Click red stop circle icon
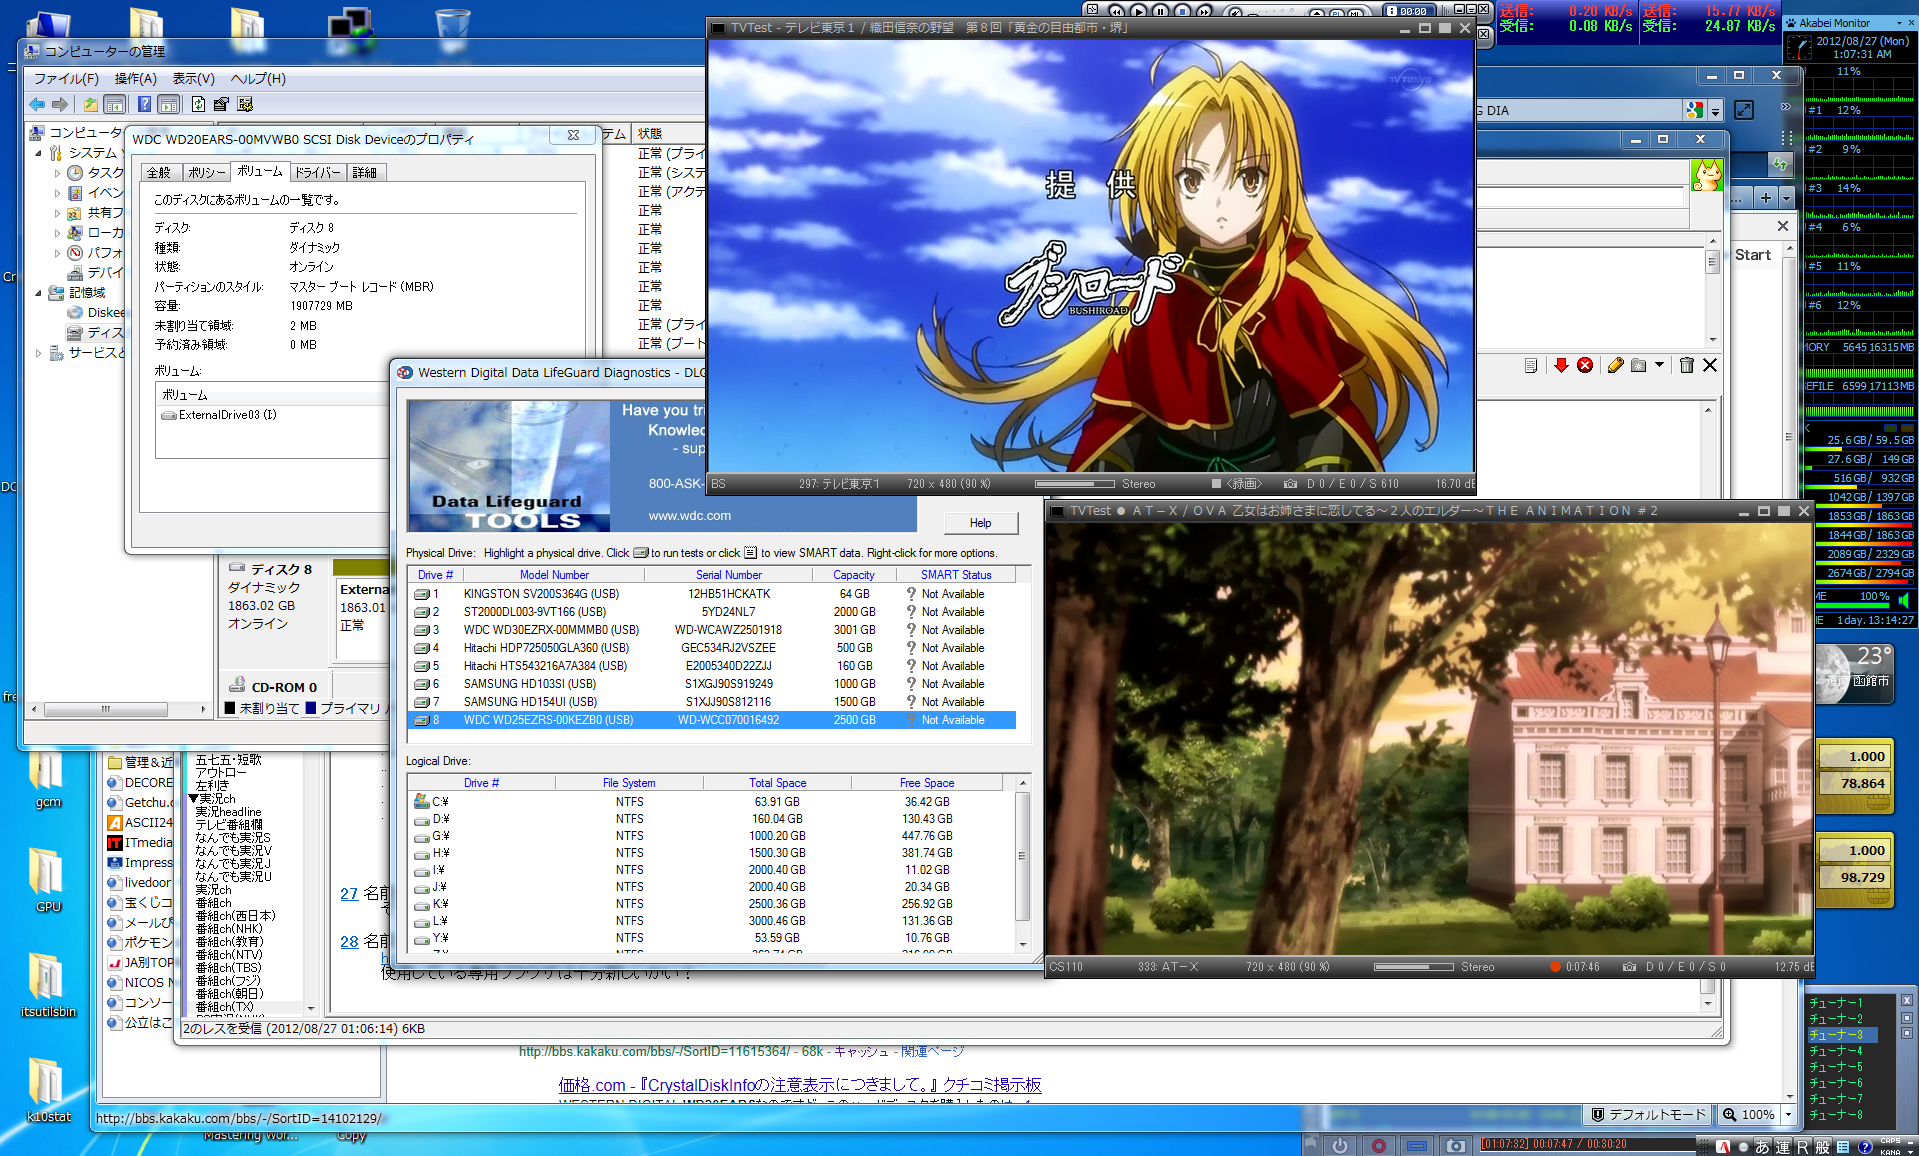The image size is (1919, 1156). (1585, 365)
